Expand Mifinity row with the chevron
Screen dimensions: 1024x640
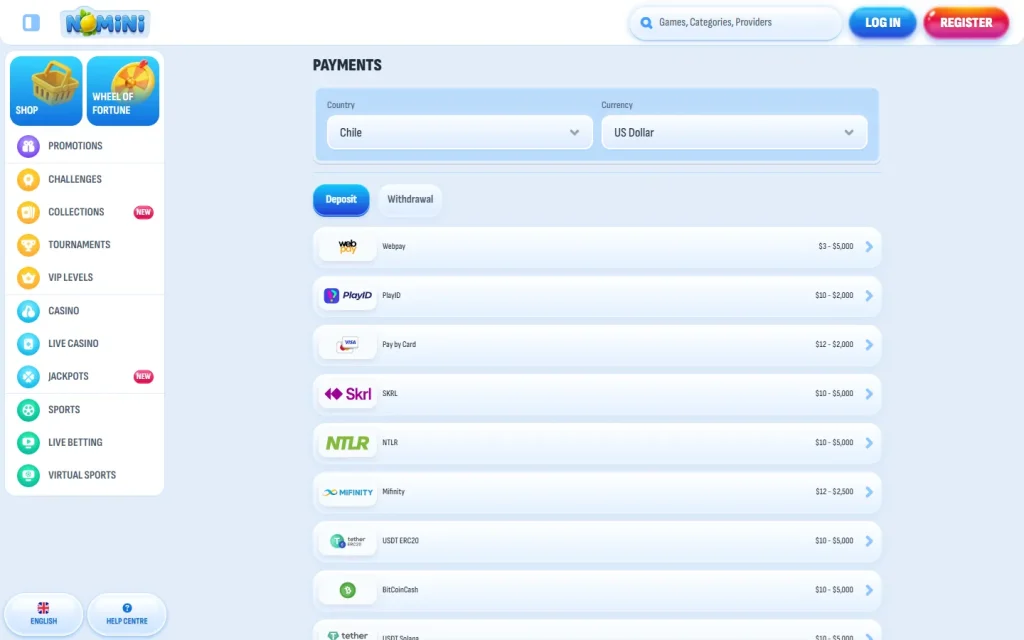point(869,492)
